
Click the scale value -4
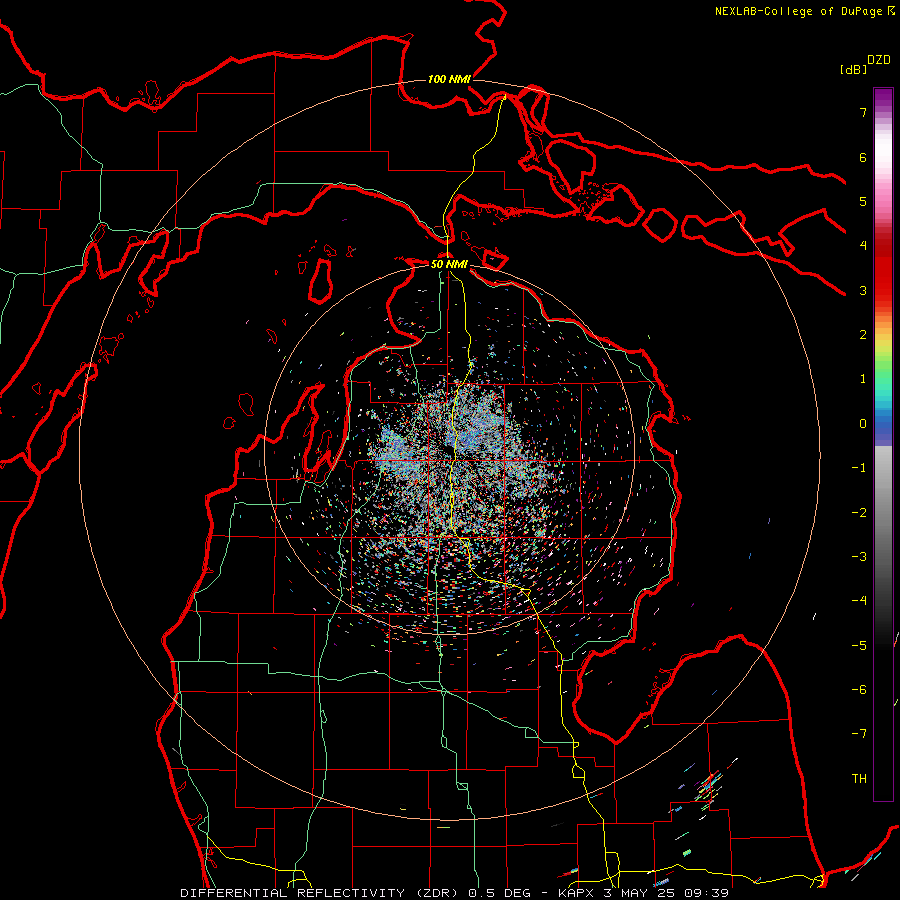pyautogui.click(x=859, y=601)
